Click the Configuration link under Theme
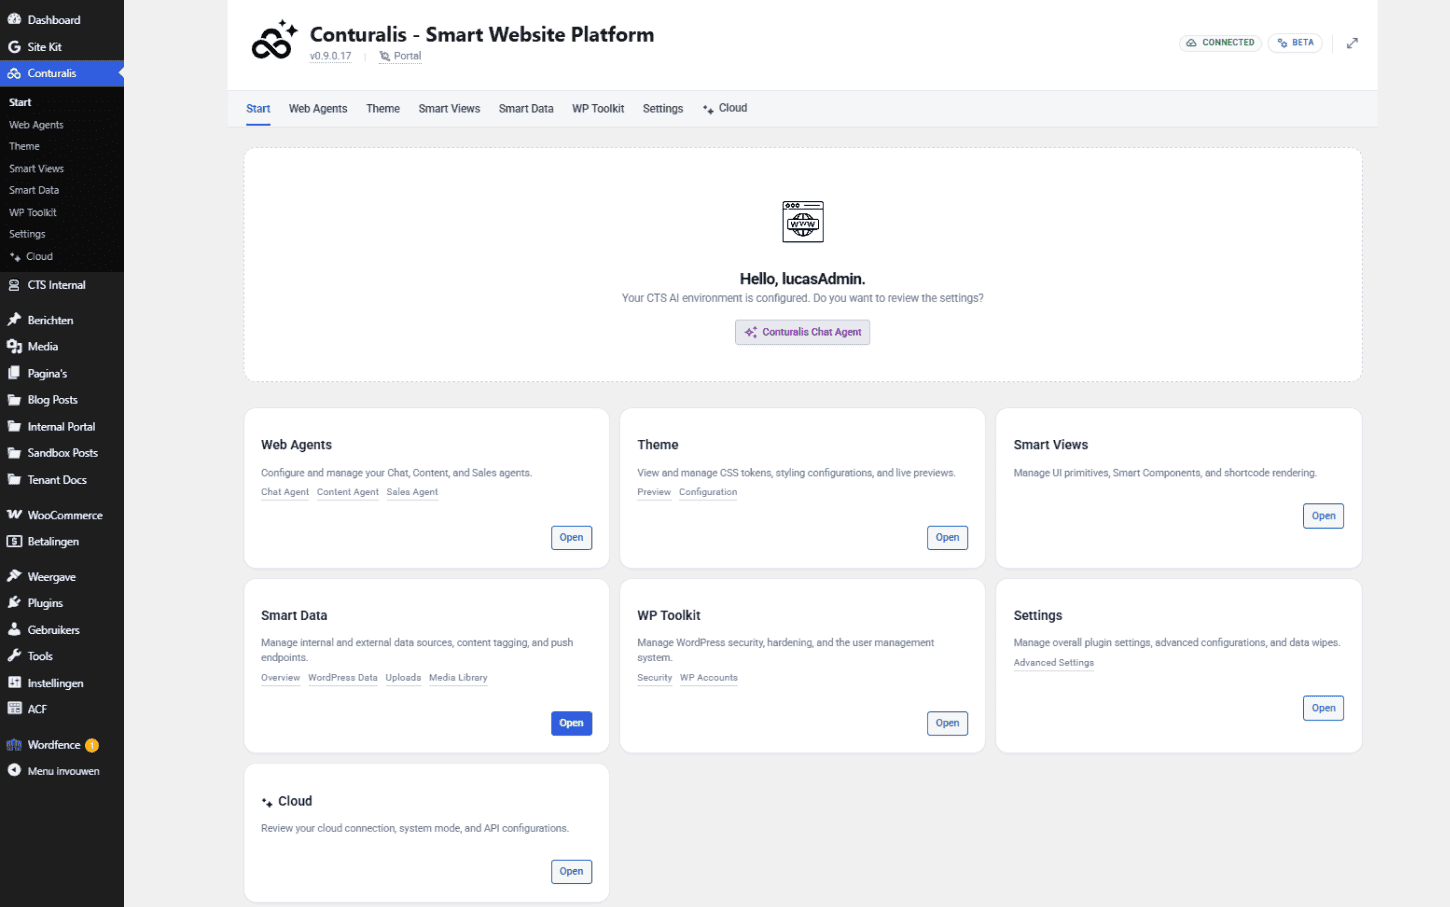The image size is (1450, 907). tap(708, 492)
